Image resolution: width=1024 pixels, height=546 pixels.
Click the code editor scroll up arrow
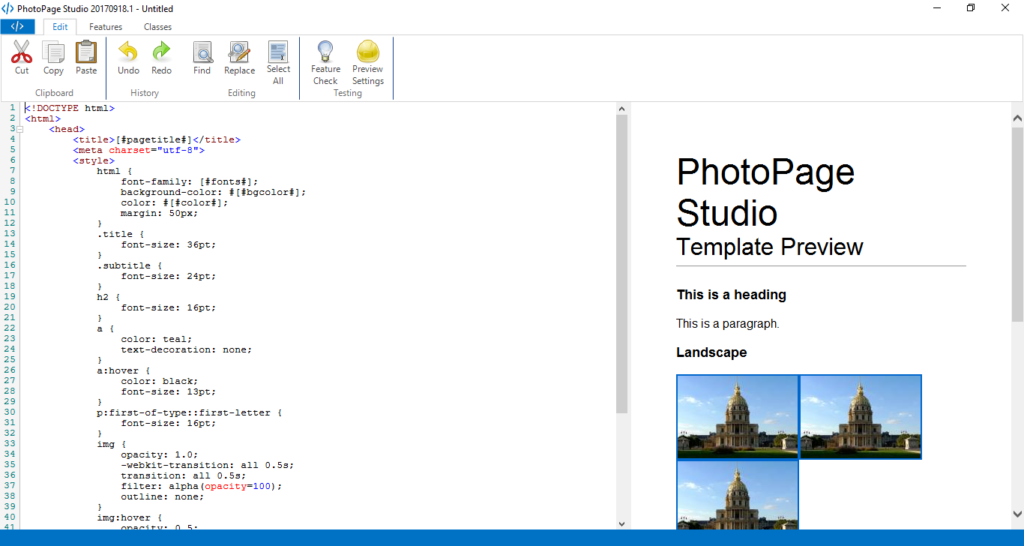tap(621, 108)
